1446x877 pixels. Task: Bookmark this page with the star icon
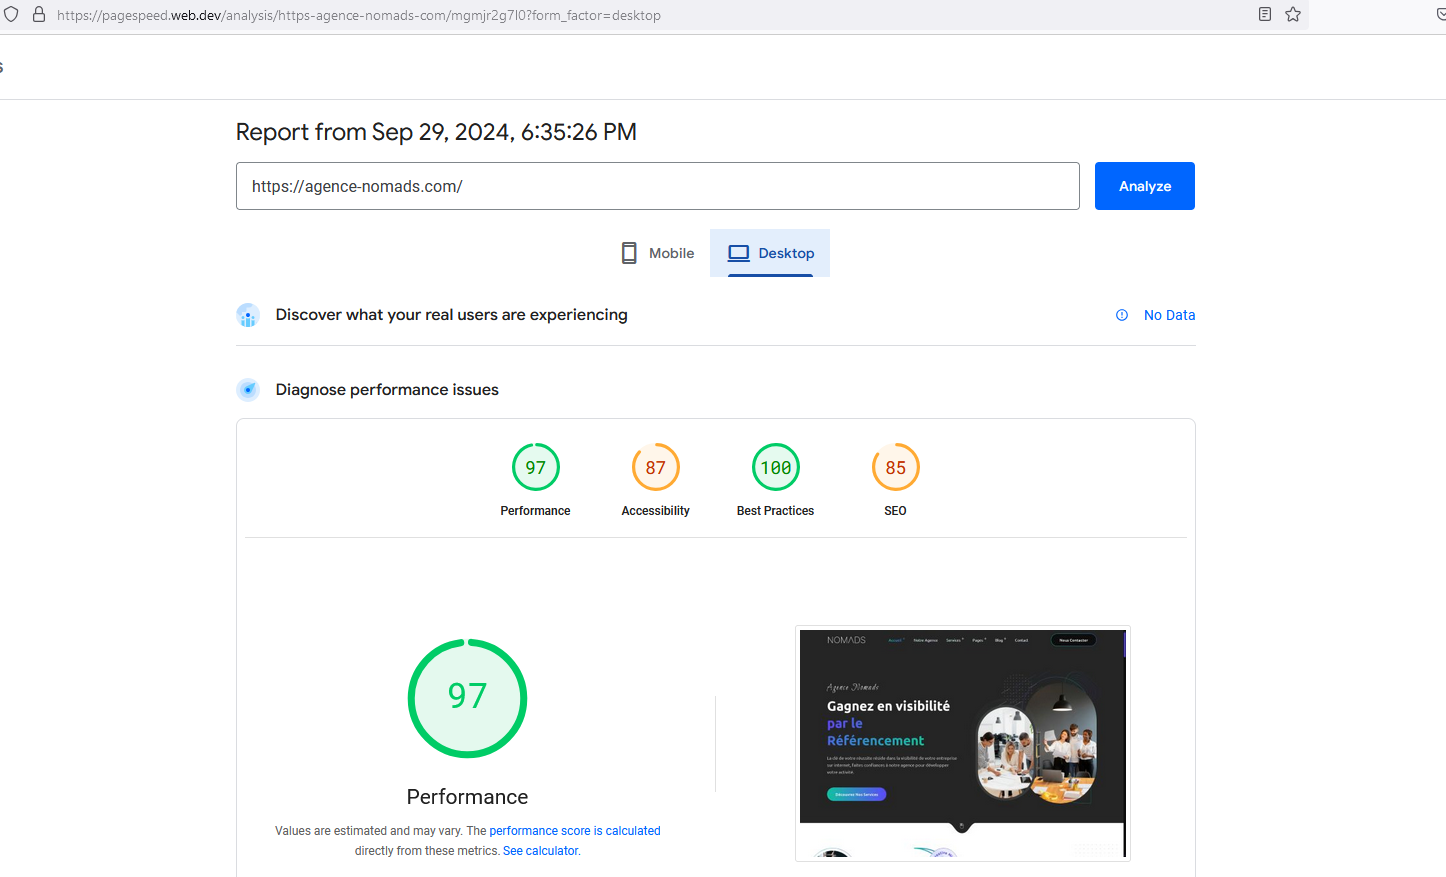[1293, 14]
